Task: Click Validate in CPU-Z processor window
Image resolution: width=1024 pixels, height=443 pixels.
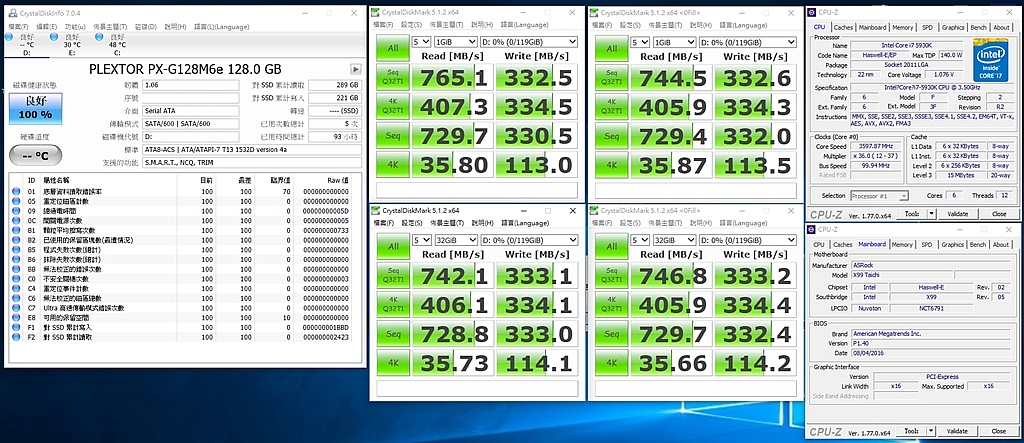Action: click(957, 214)
